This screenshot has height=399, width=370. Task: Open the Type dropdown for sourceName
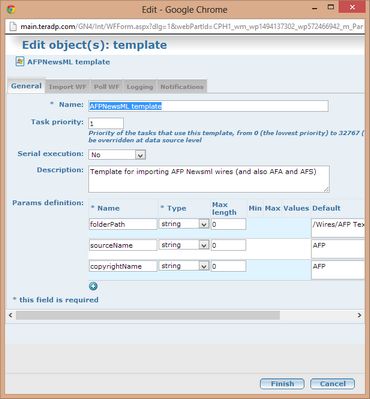(184, 245)
